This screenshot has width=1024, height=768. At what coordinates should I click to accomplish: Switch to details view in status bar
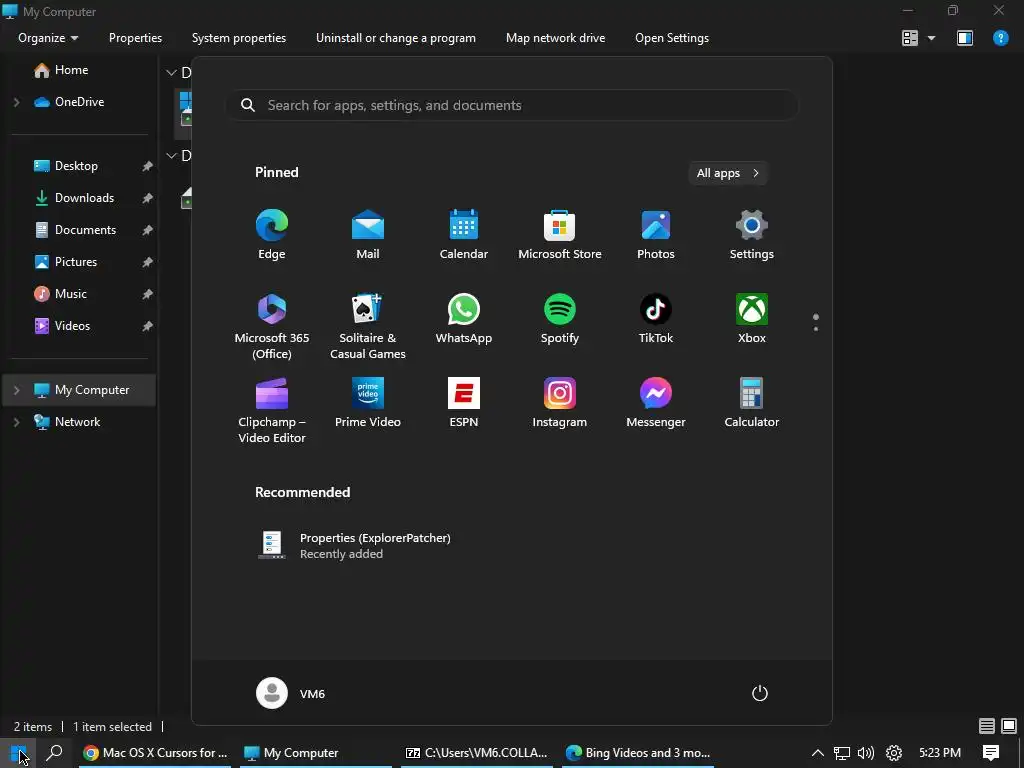pos(987,726)
